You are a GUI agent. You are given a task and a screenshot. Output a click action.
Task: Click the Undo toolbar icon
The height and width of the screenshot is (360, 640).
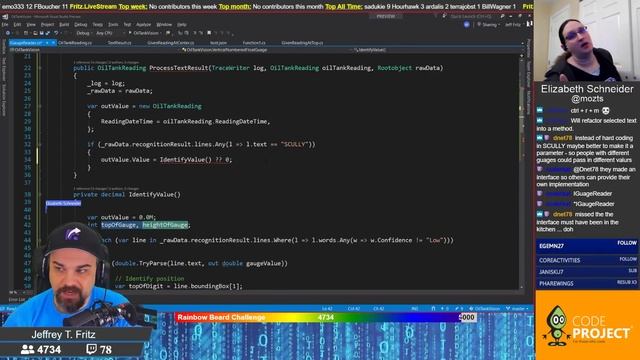(56, 33)
